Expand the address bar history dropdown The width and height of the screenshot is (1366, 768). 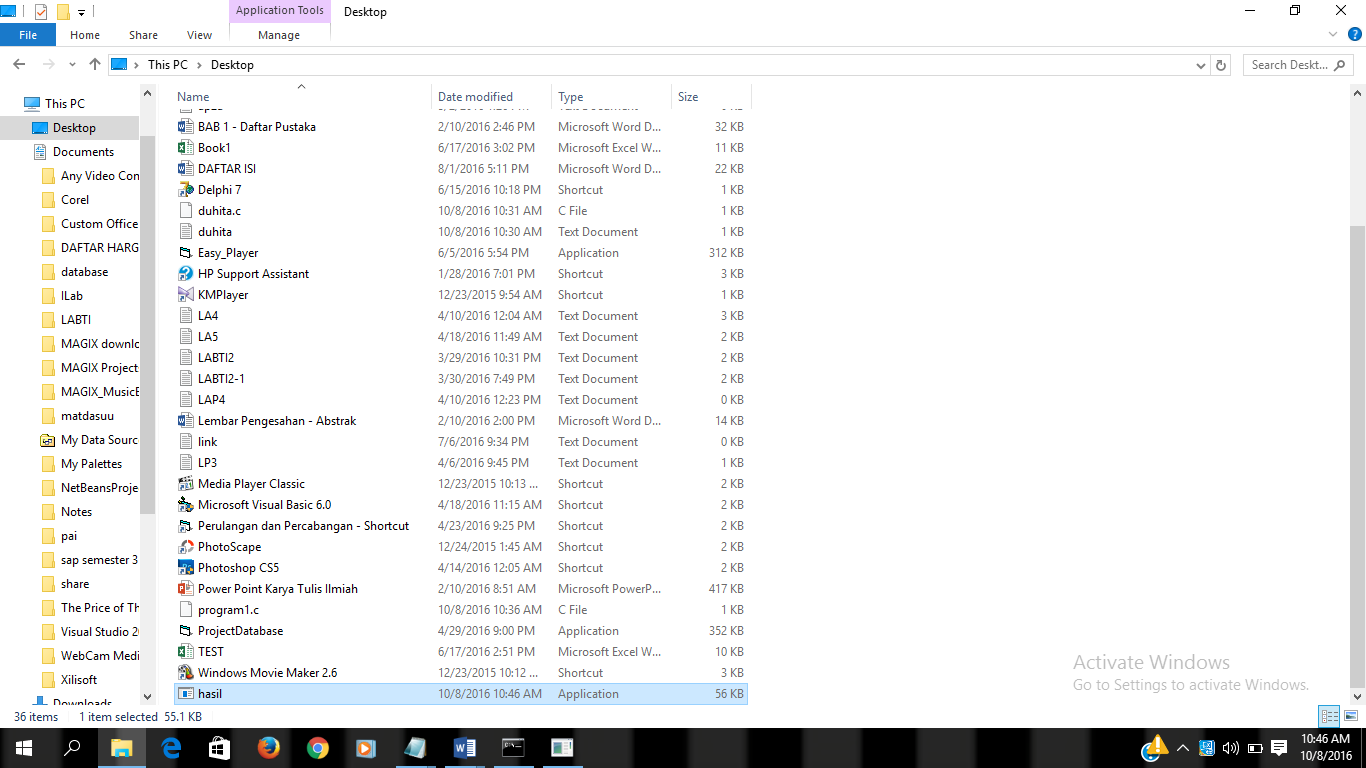[x=1201, y=65]
